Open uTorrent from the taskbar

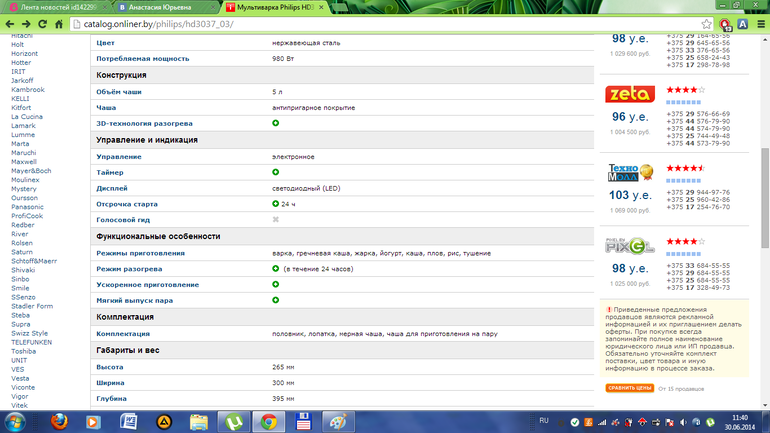pyautogui.click(x=234, y=420)
